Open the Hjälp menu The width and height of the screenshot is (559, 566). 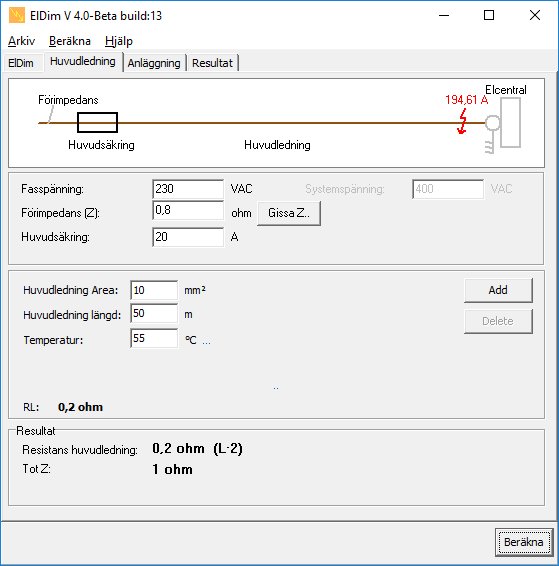coord(119,41)
